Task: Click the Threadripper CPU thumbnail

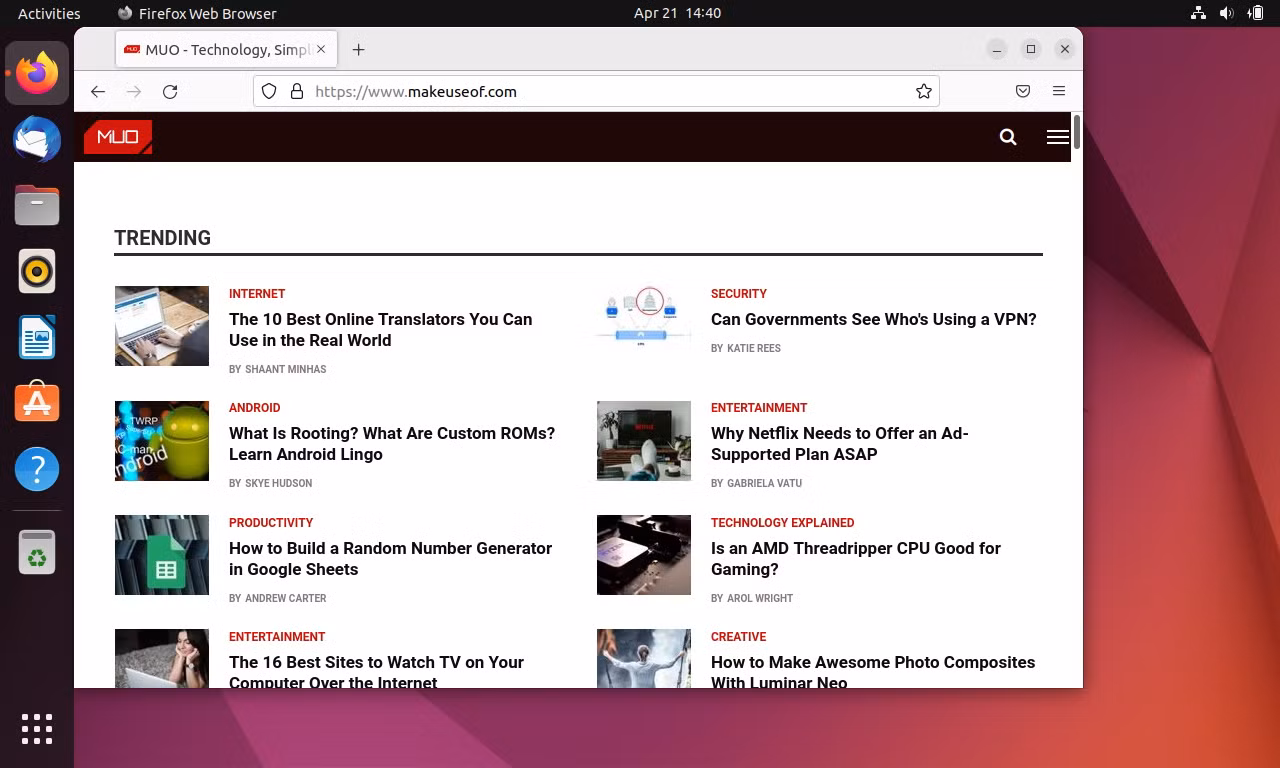Action: coord(644,555)
